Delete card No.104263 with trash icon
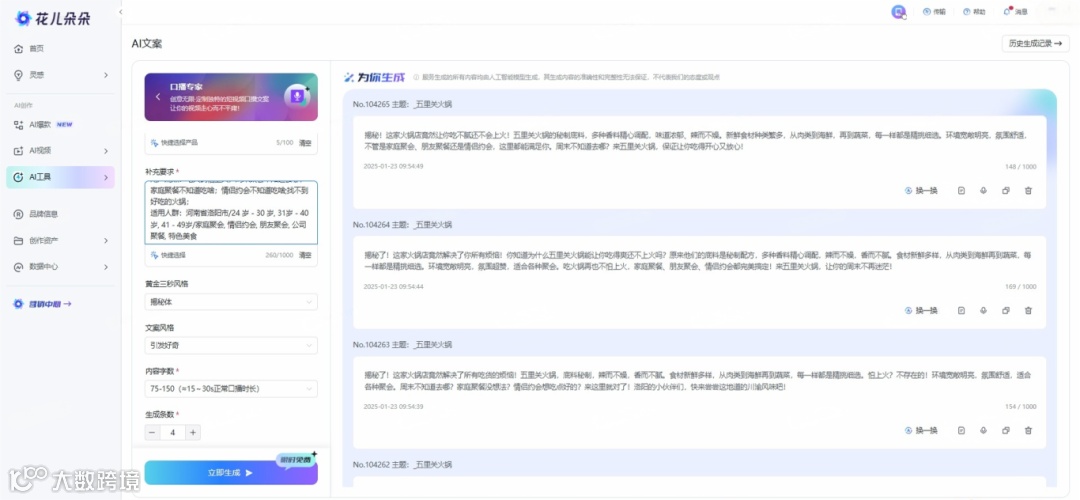This screenshot has width=1080, height=500. point(1028,430)
